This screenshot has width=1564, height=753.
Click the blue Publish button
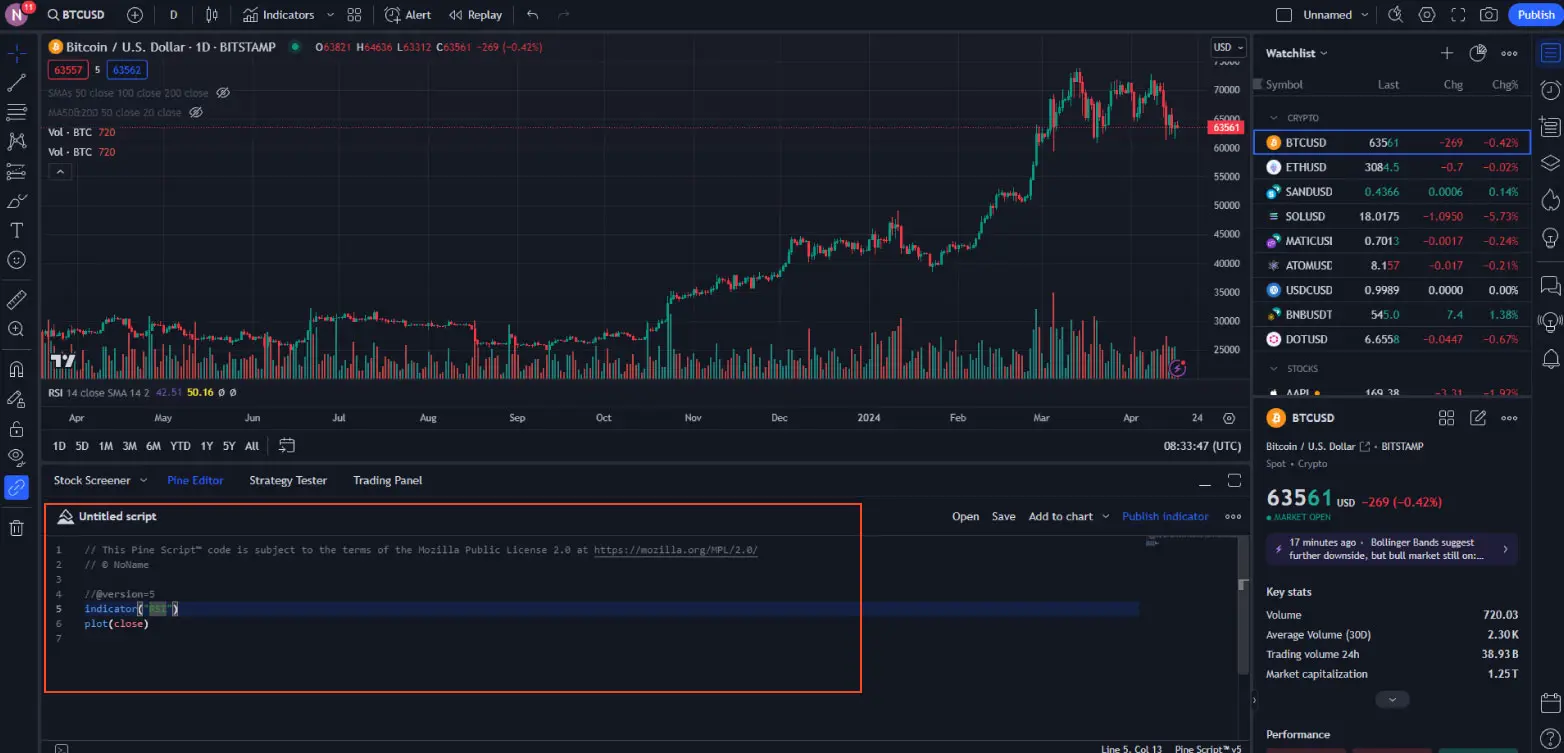pos(1536,14)
